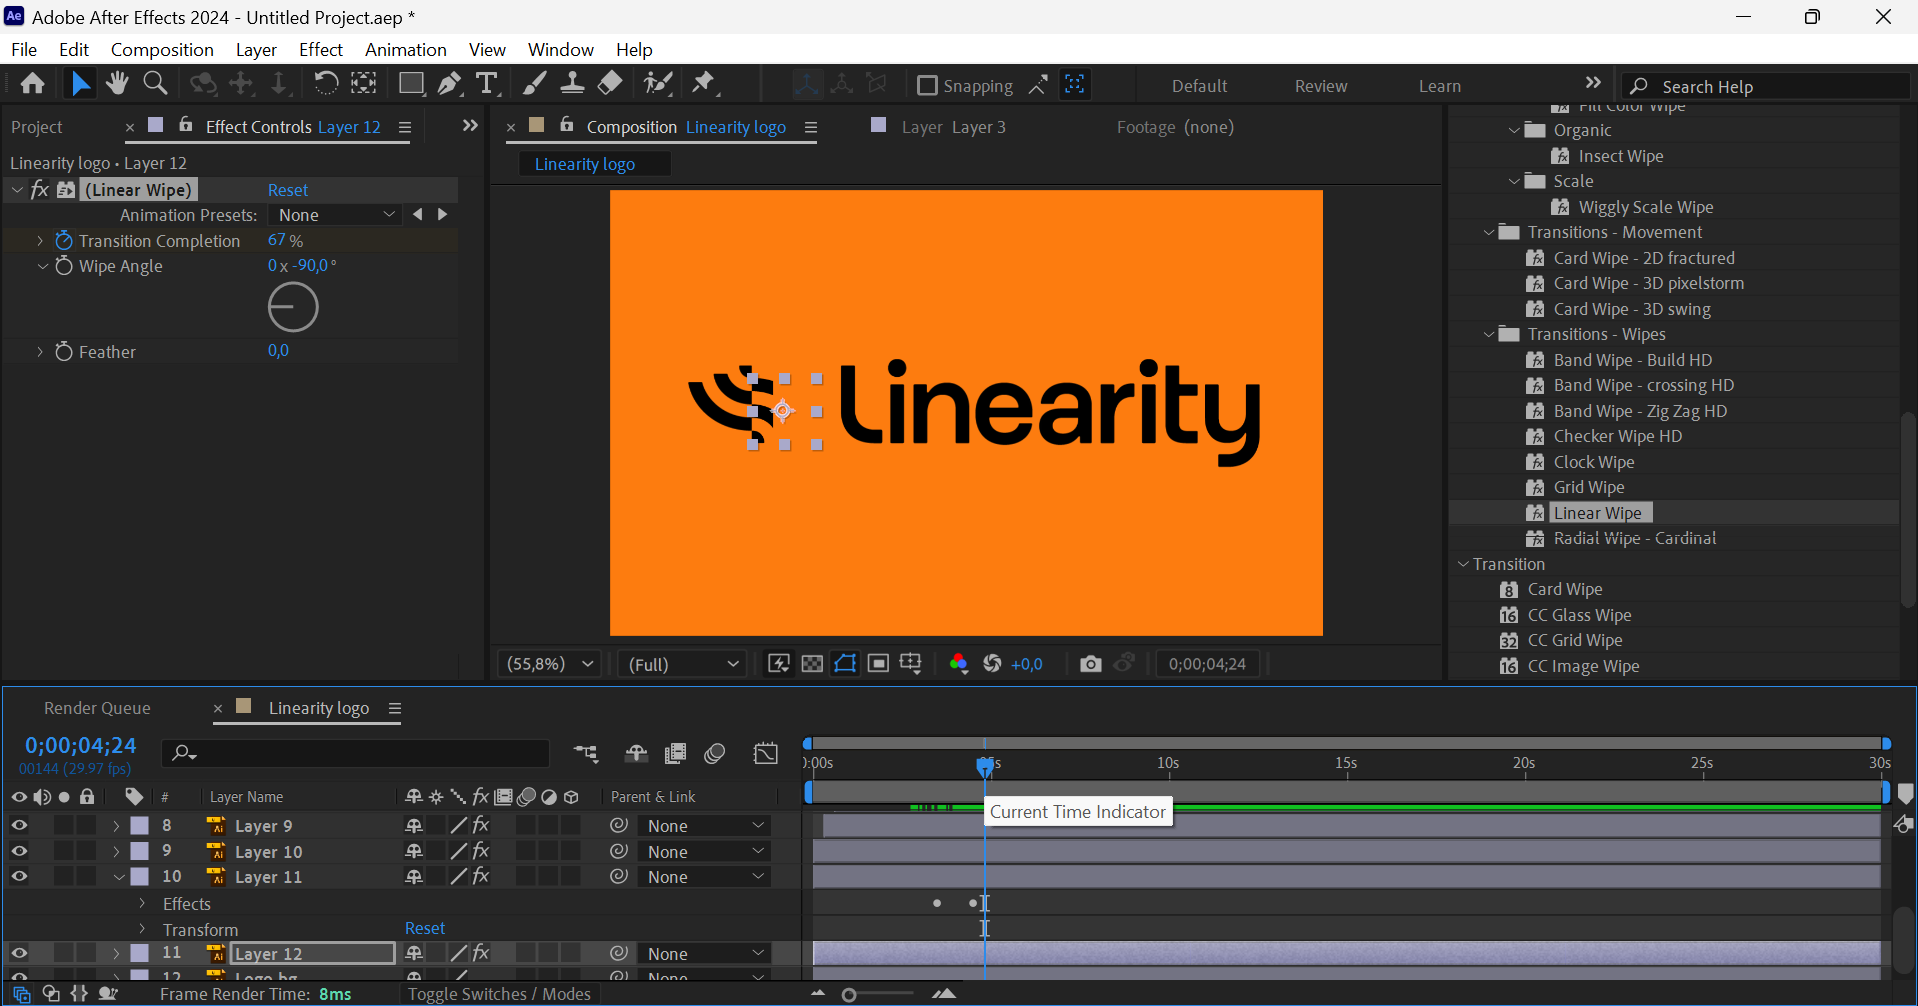Hide Layer 11 with its eye icon

click(19, 877)
